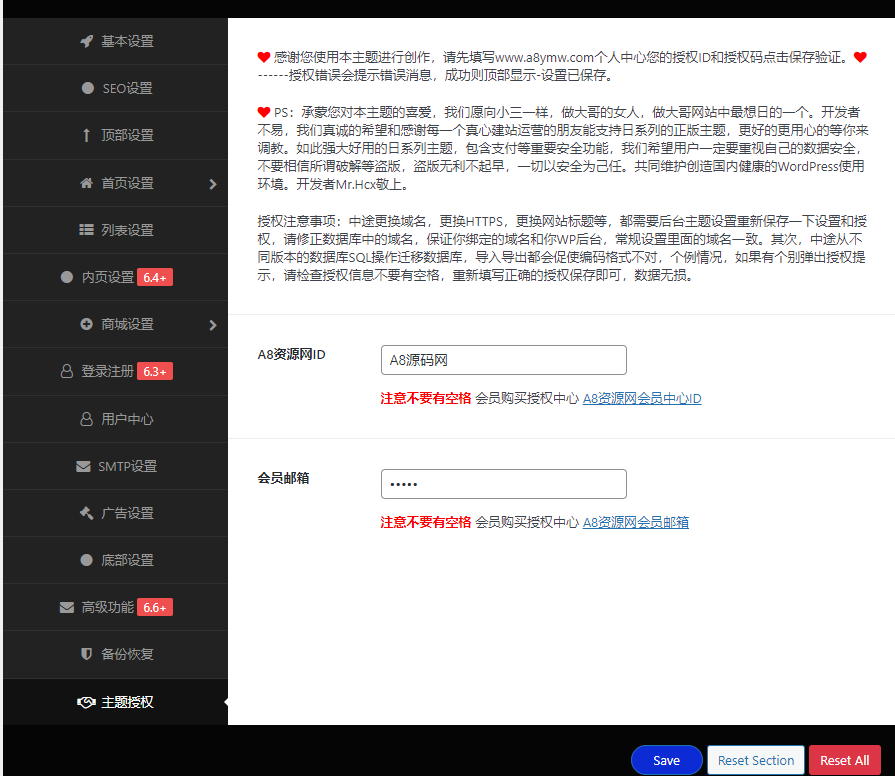895x776 pixels.
Task: Click inside the A8源码网ID input box
Action: click(503, 360)
